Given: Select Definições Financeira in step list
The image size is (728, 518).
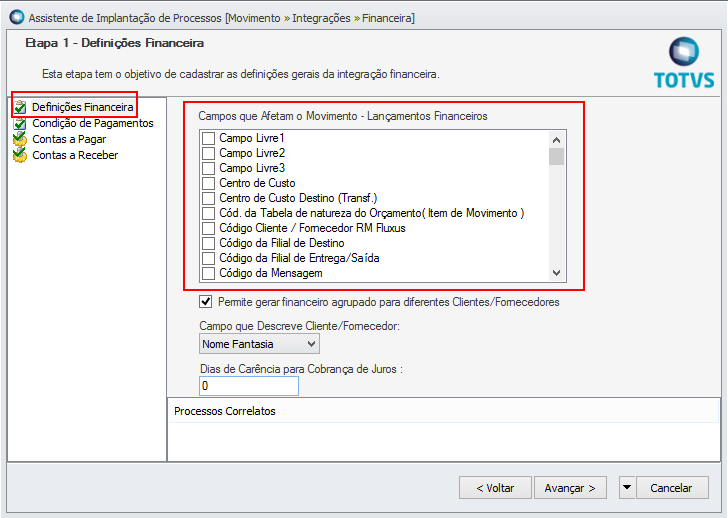Looking at the screenshot, I should click(83, 107).
